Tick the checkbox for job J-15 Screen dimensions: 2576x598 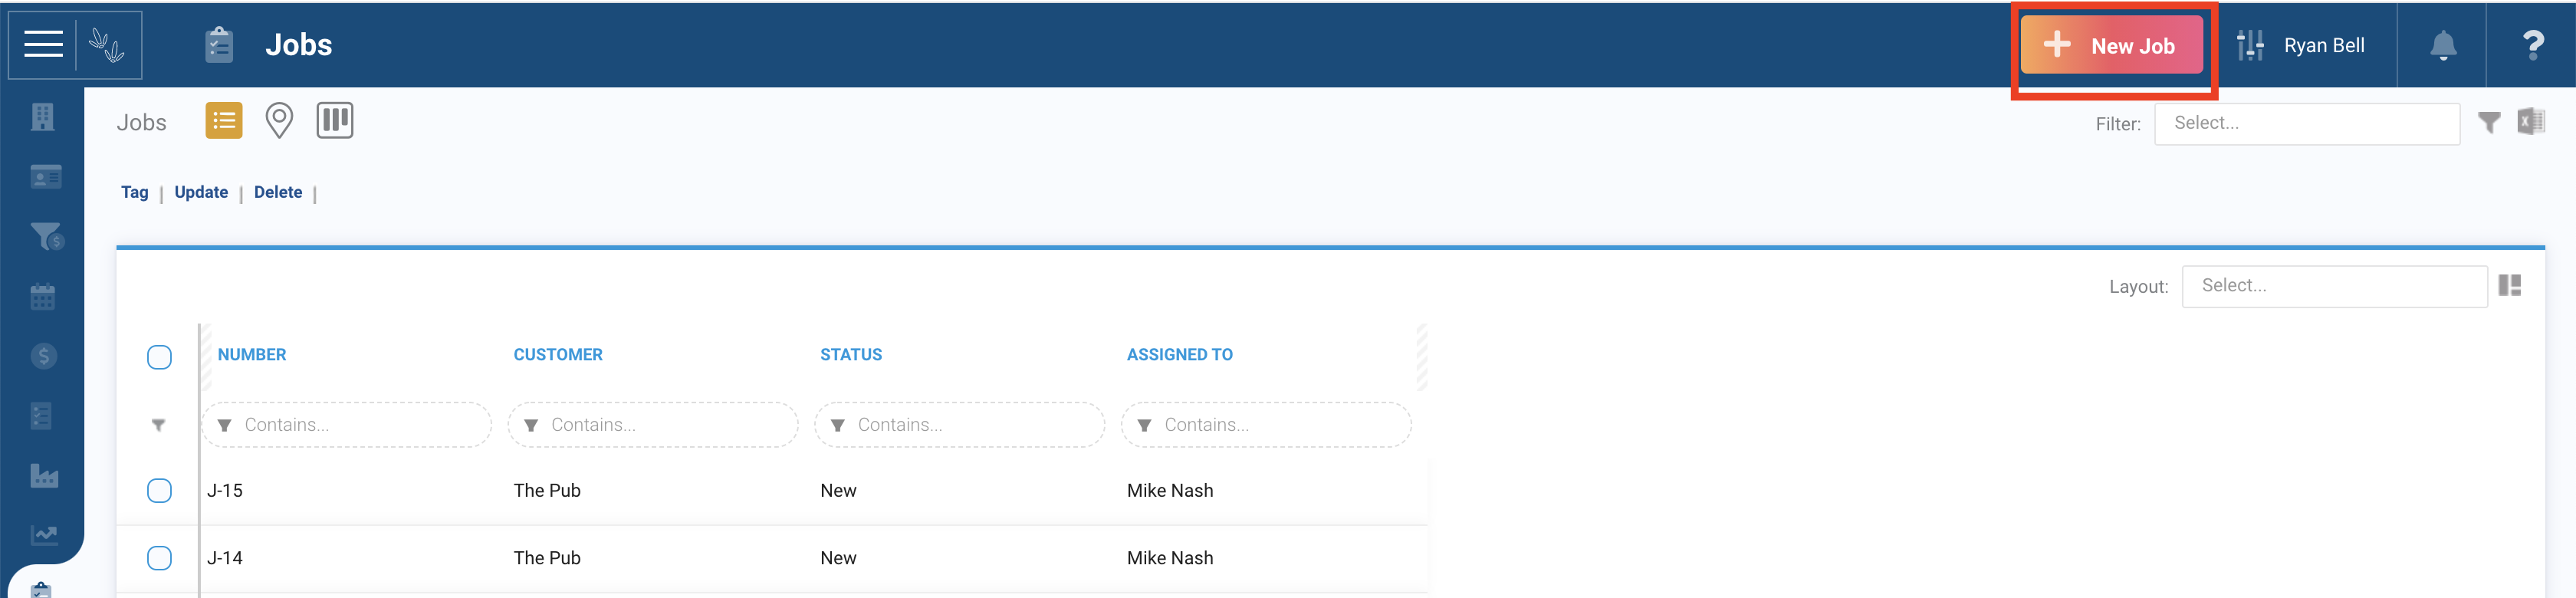click(x=159, y=490)
